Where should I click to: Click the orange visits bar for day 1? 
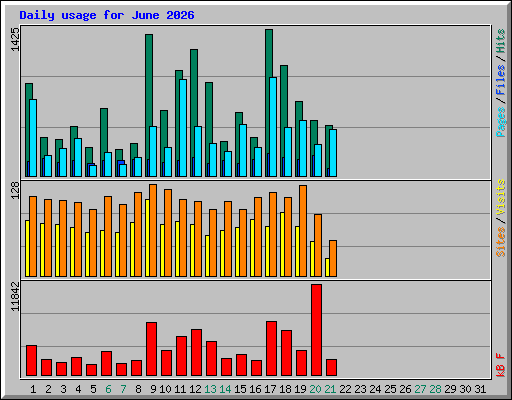[x=33, y=236]
